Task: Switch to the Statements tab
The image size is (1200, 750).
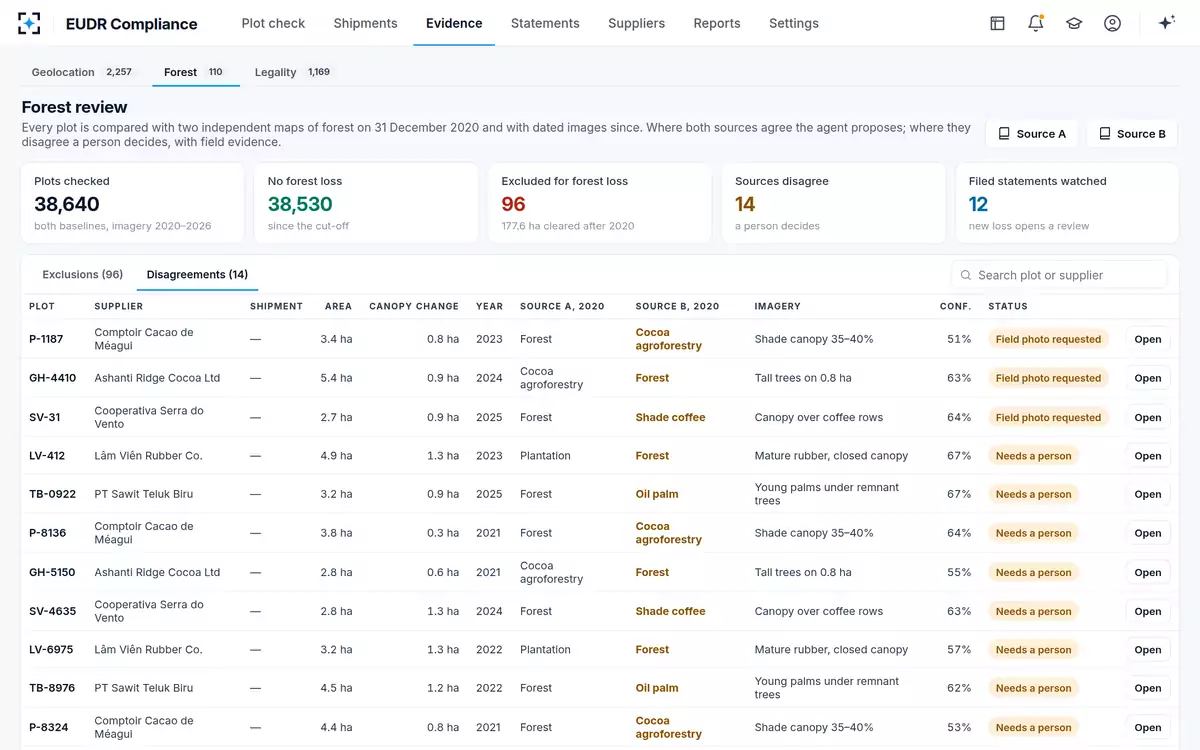Action: (545, 23)
